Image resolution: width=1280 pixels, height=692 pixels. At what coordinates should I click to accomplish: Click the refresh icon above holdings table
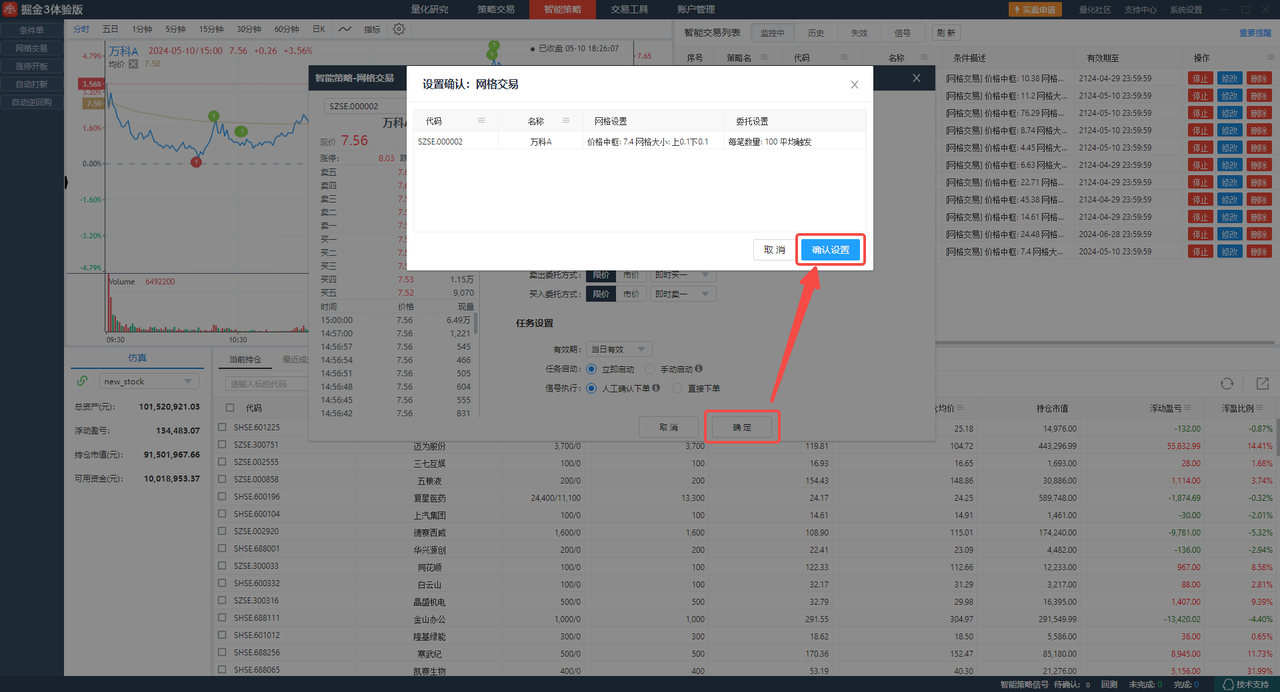coord(1227,384)
